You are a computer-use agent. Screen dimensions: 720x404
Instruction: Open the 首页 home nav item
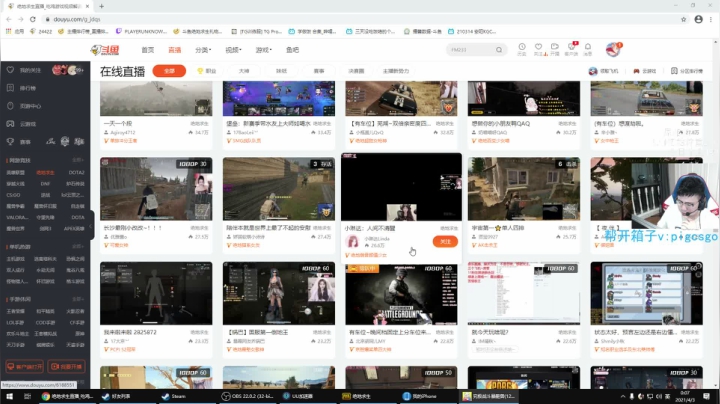(147, 50)
